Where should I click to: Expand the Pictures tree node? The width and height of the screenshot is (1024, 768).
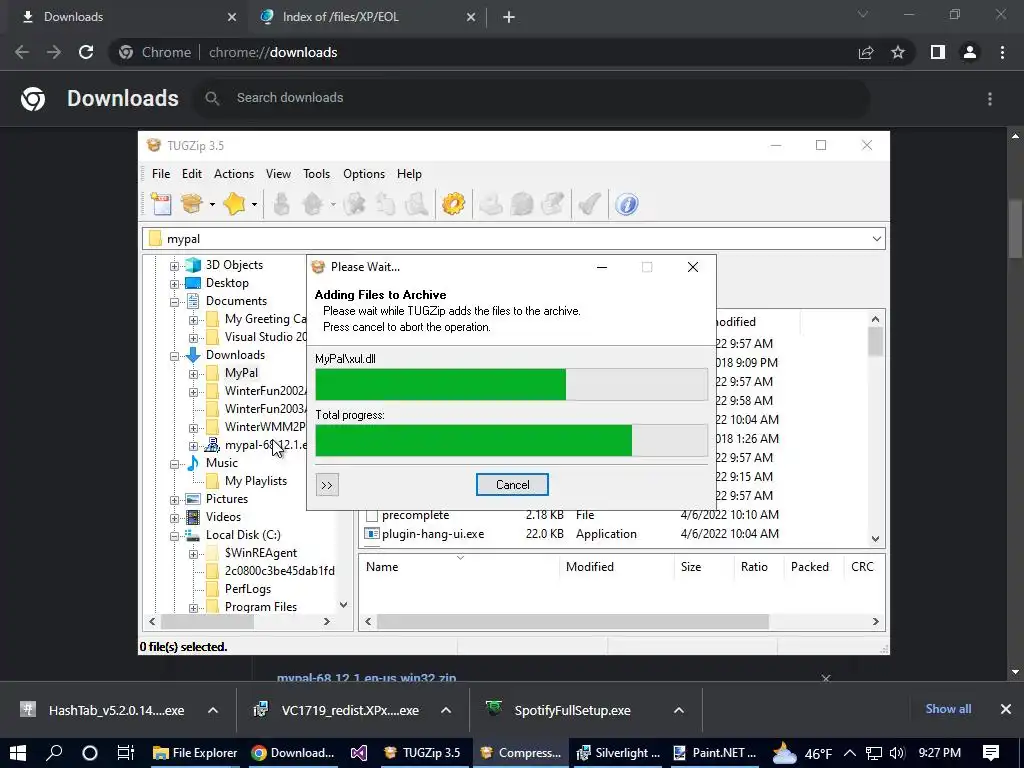tap(174, 500)
